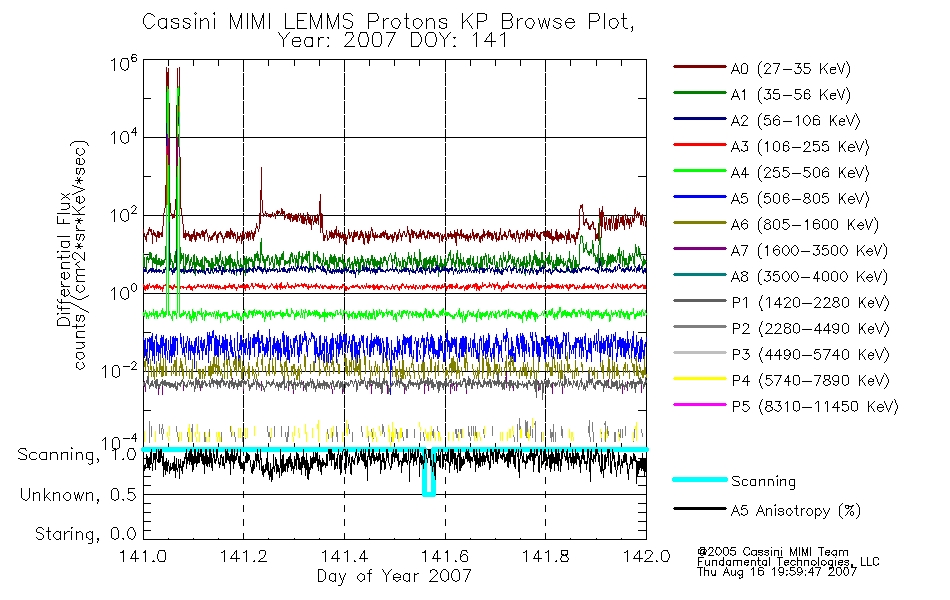Viewport: 950px width, 600px height.
Task: Click the A5 Anisotropy (%) legend text
Action: click(x=796, y=511)
